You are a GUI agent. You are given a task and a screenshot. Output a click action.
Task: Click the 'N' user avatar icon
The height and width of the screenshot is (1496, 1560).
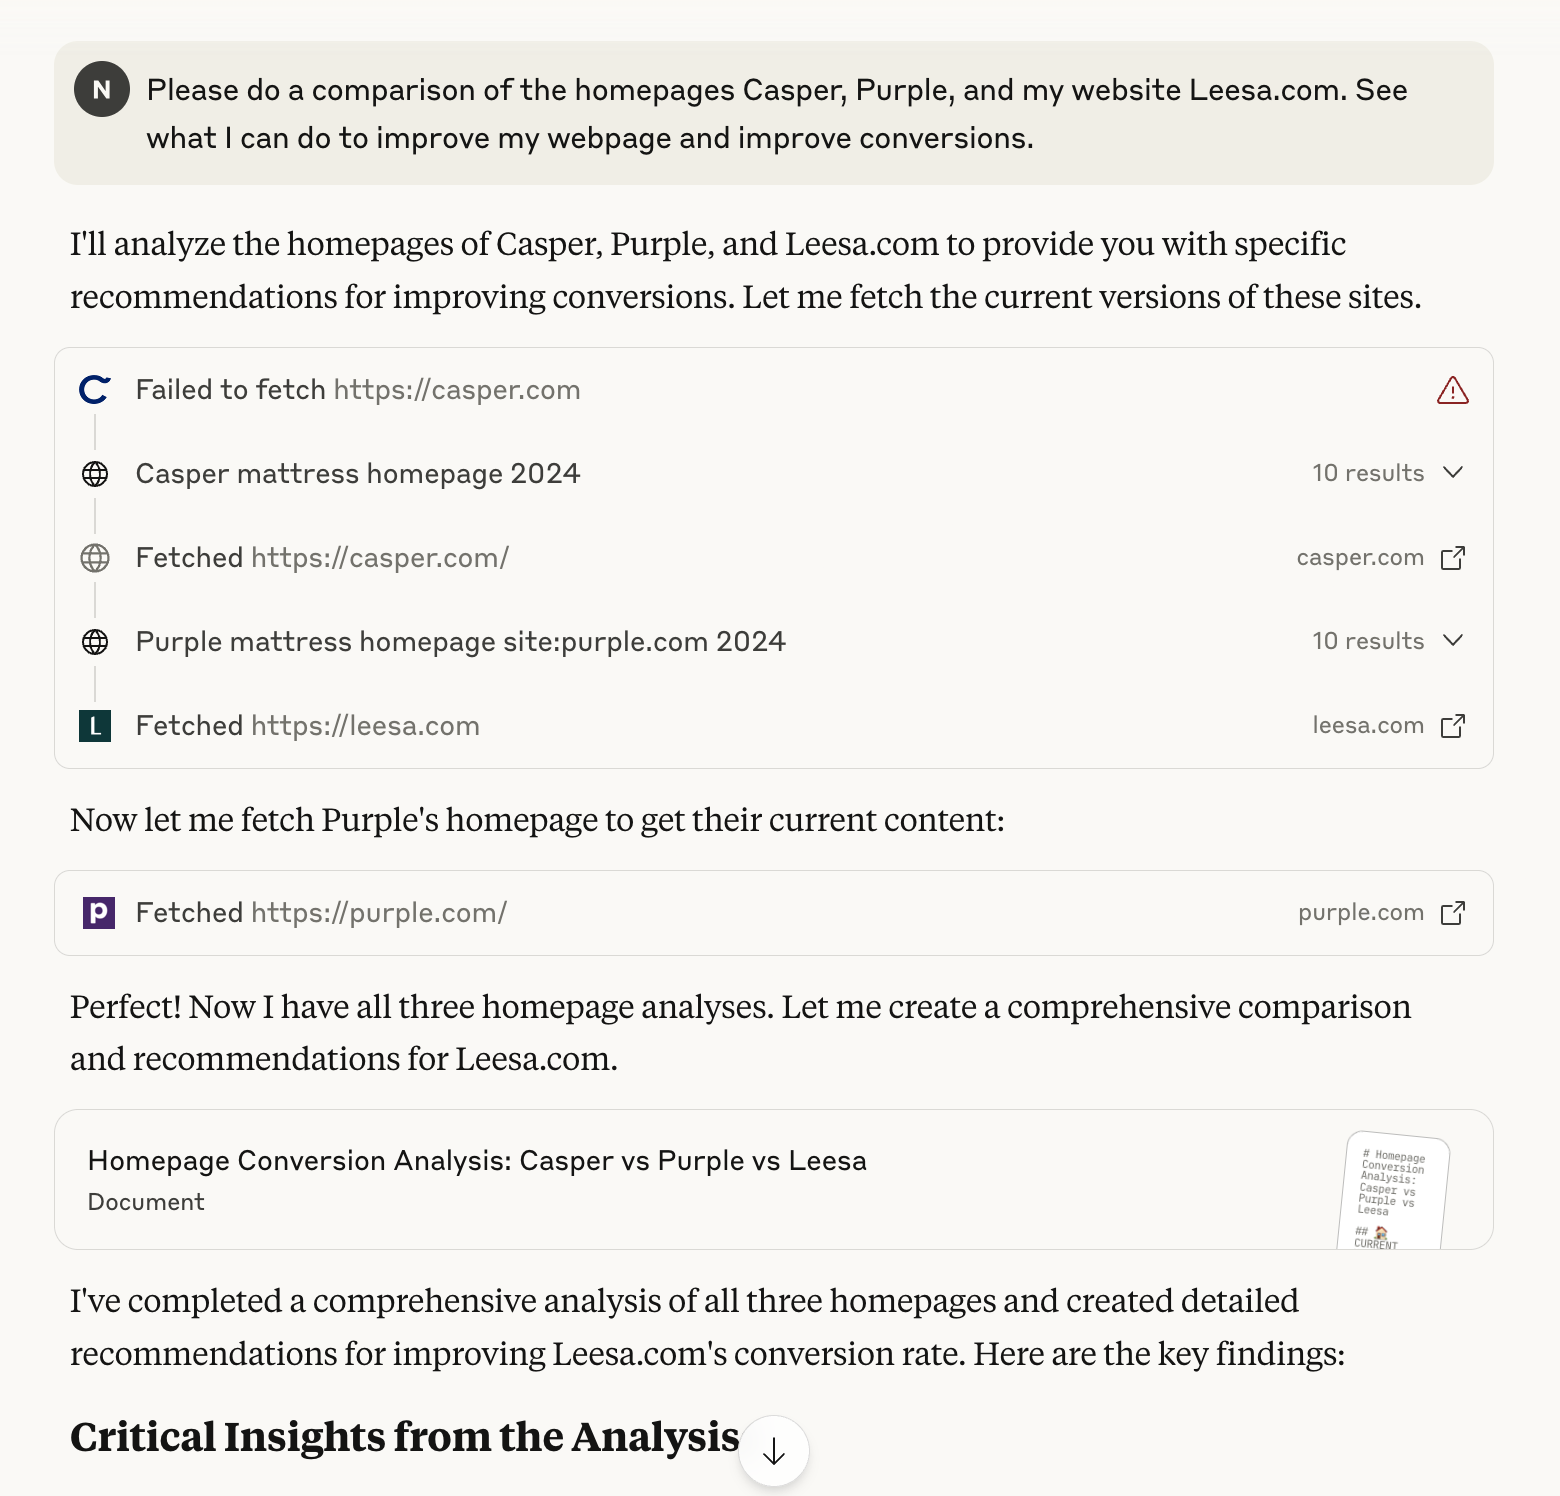(101, 89)
